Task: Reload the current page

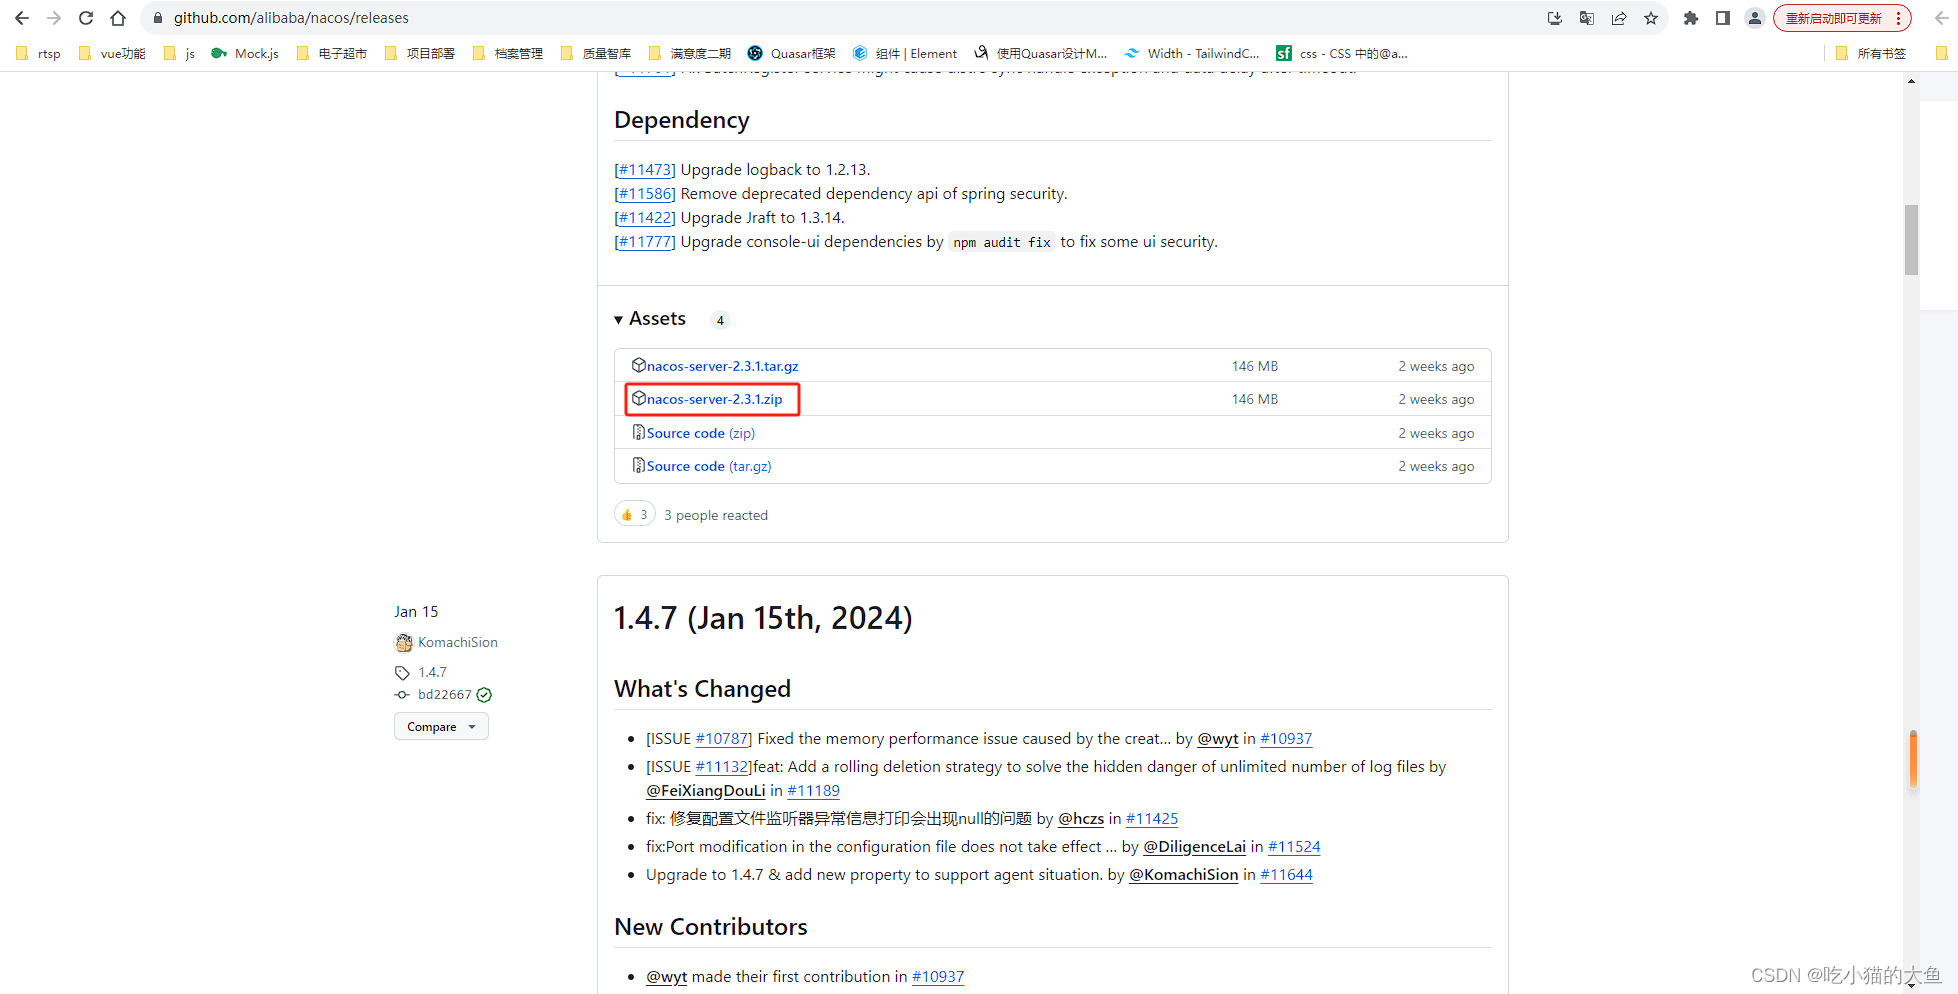Action: tap(86, 18)
